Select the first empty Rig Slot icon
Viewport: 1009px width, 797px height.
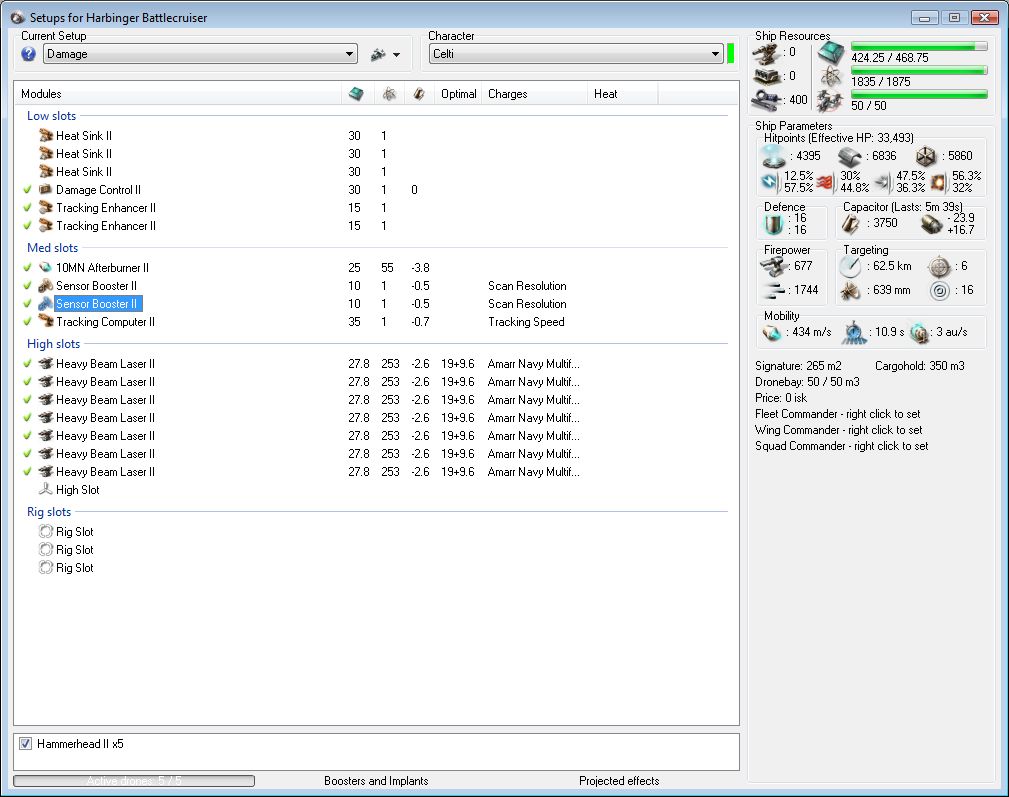coord(46,531)
